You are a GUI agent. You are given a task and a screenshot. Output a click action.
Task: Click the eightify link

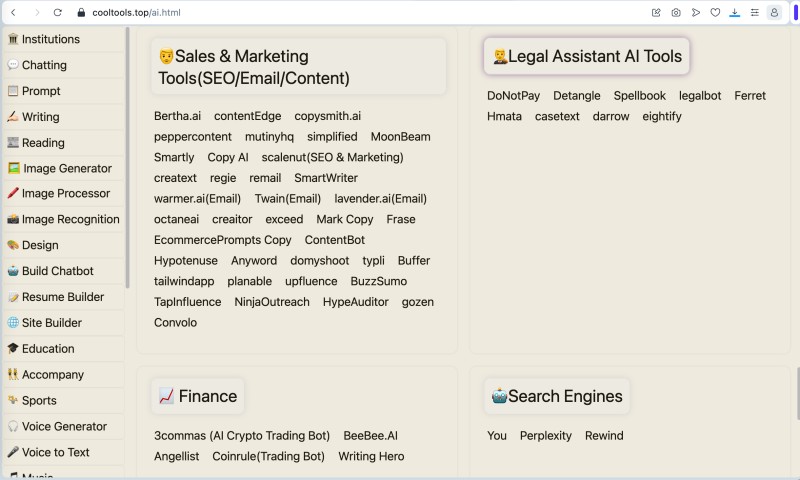[662, 116]
